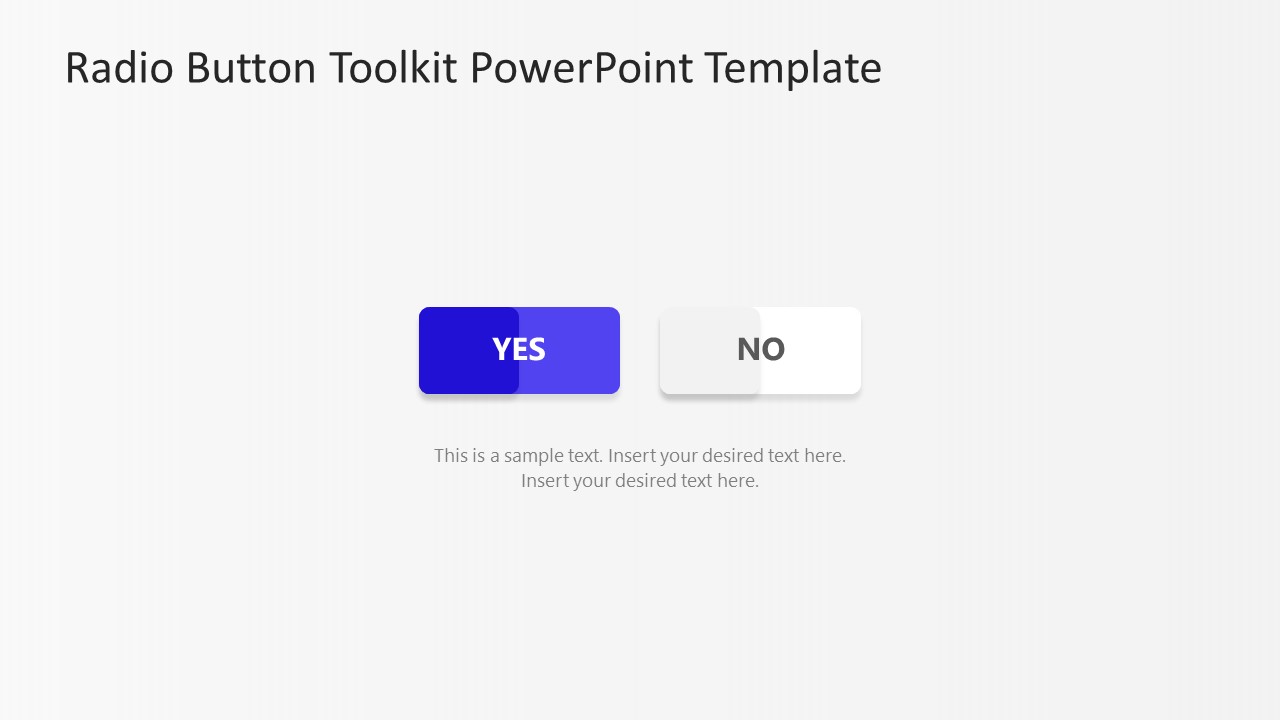Screen dimensions: 1280x720
Task: Click first-line phrase "Insert your desired text here."
Action: coord(727,456)
